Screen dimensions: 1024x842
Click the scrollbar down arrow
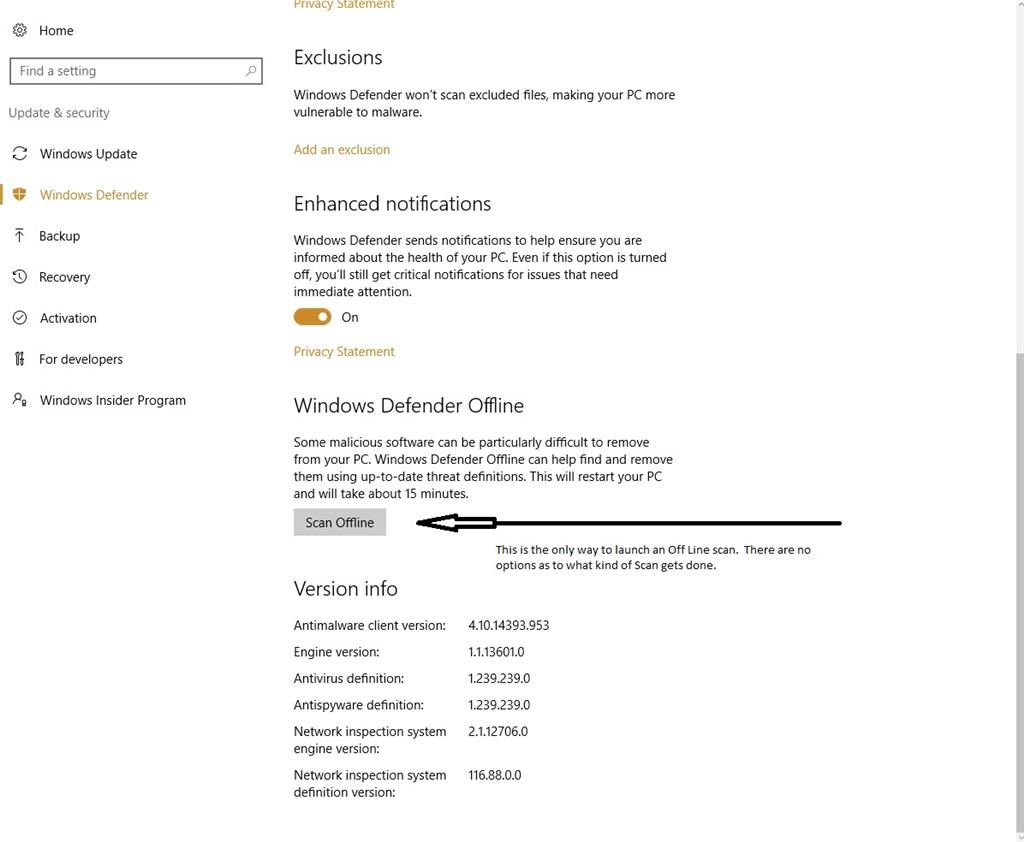coord(1019,837)
